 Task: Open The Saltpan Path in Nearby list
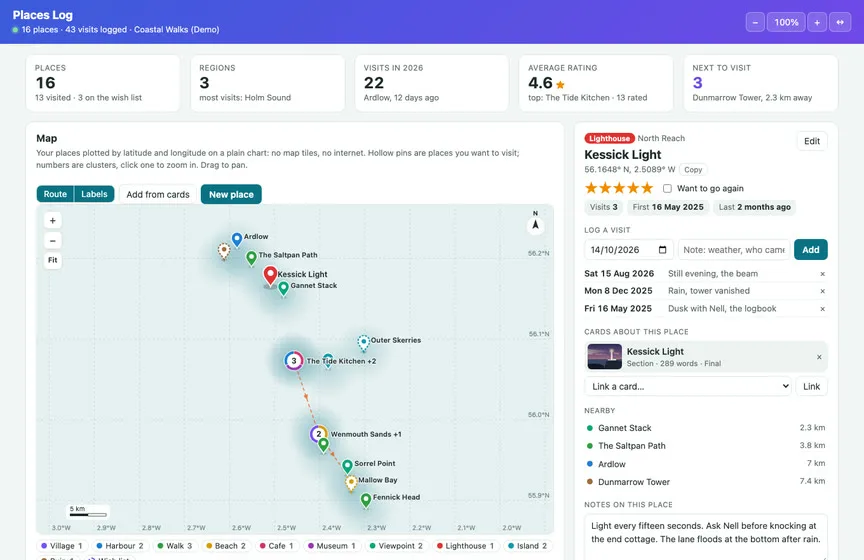point(706,445)
